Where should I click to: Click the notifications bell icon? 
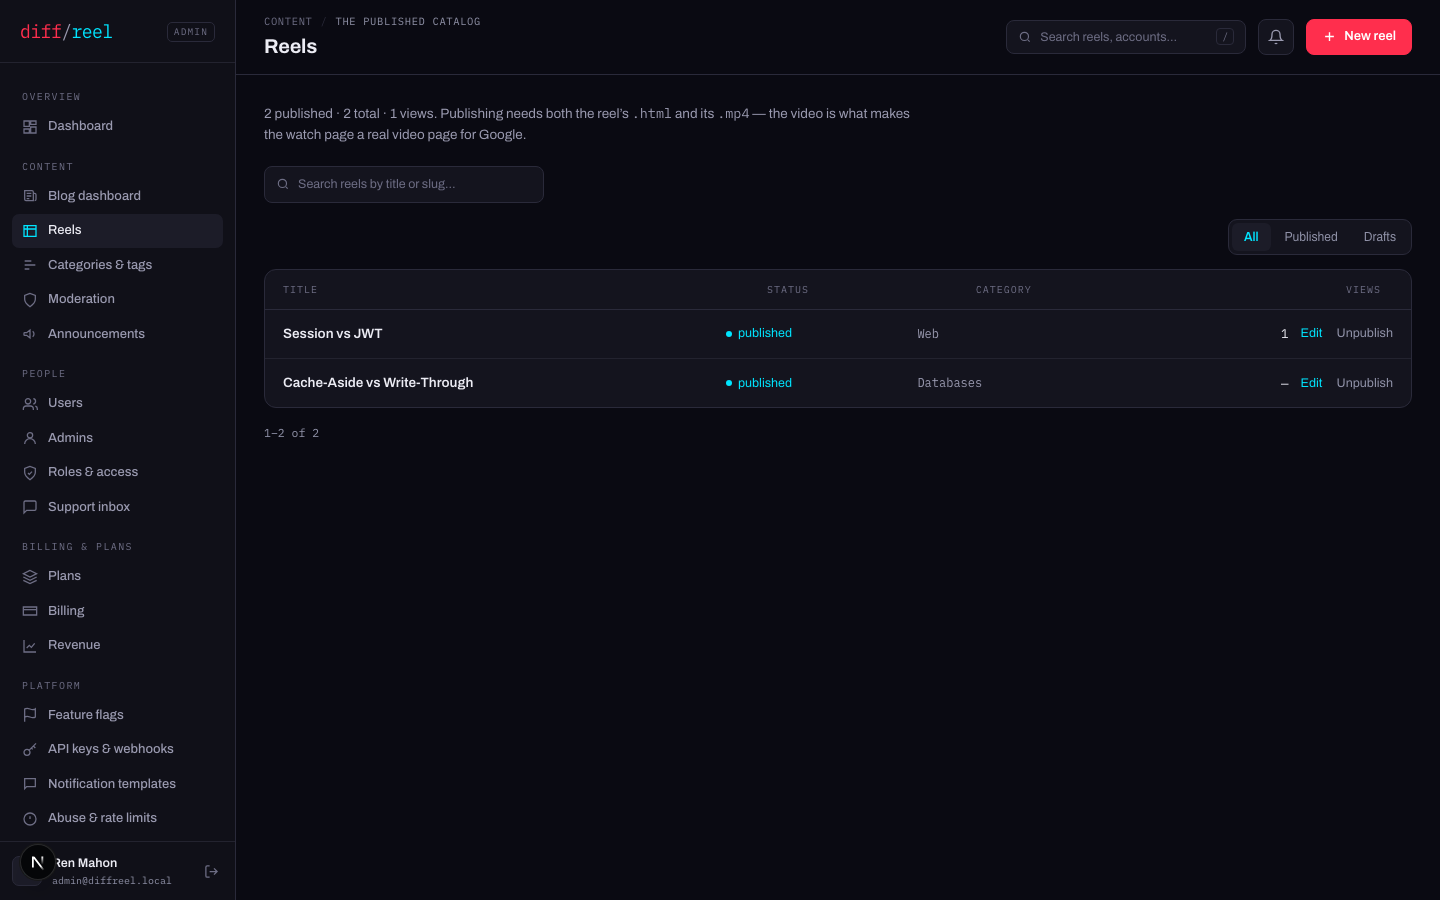pos(1276,37)
